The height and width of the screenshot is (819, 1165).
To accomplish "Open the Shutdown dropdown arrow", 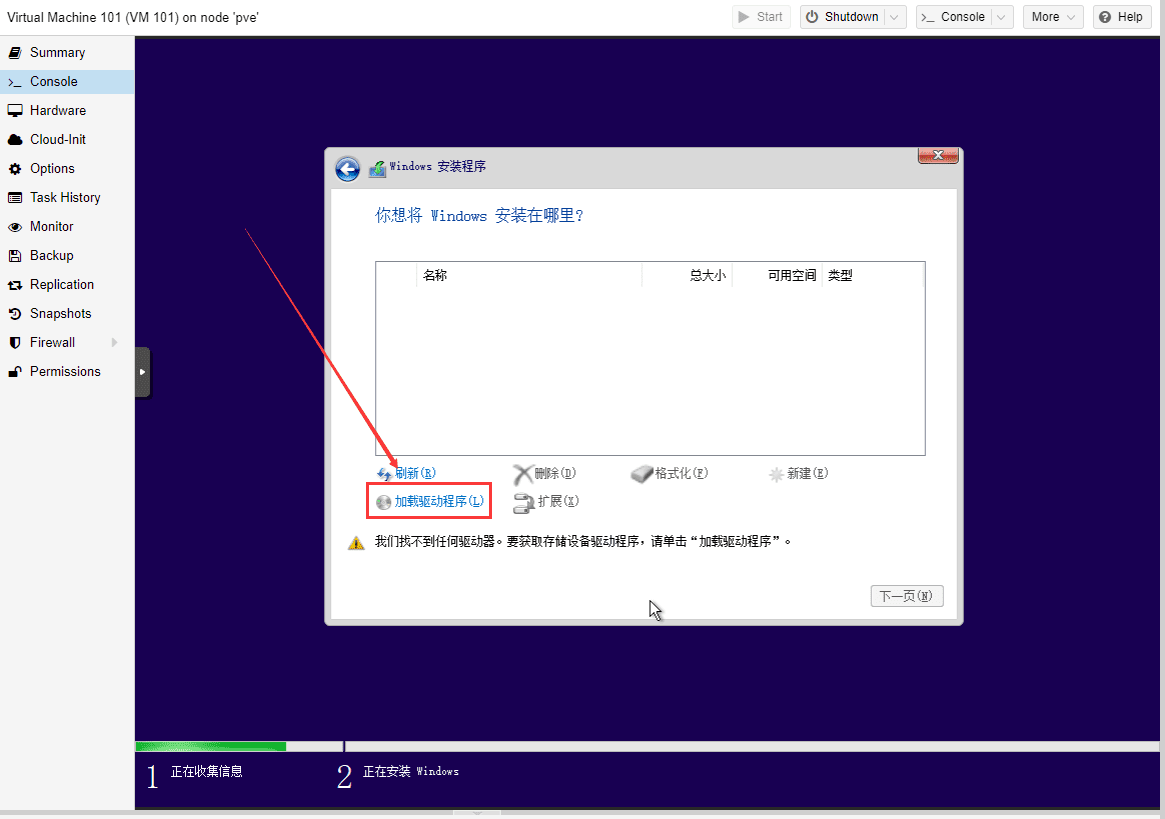I will (895, 17).
